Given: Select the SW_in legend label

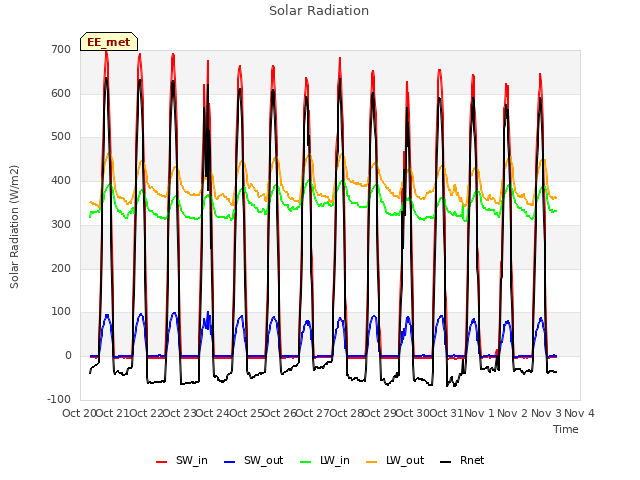Looking at the screenshot, I should (192, 460).
